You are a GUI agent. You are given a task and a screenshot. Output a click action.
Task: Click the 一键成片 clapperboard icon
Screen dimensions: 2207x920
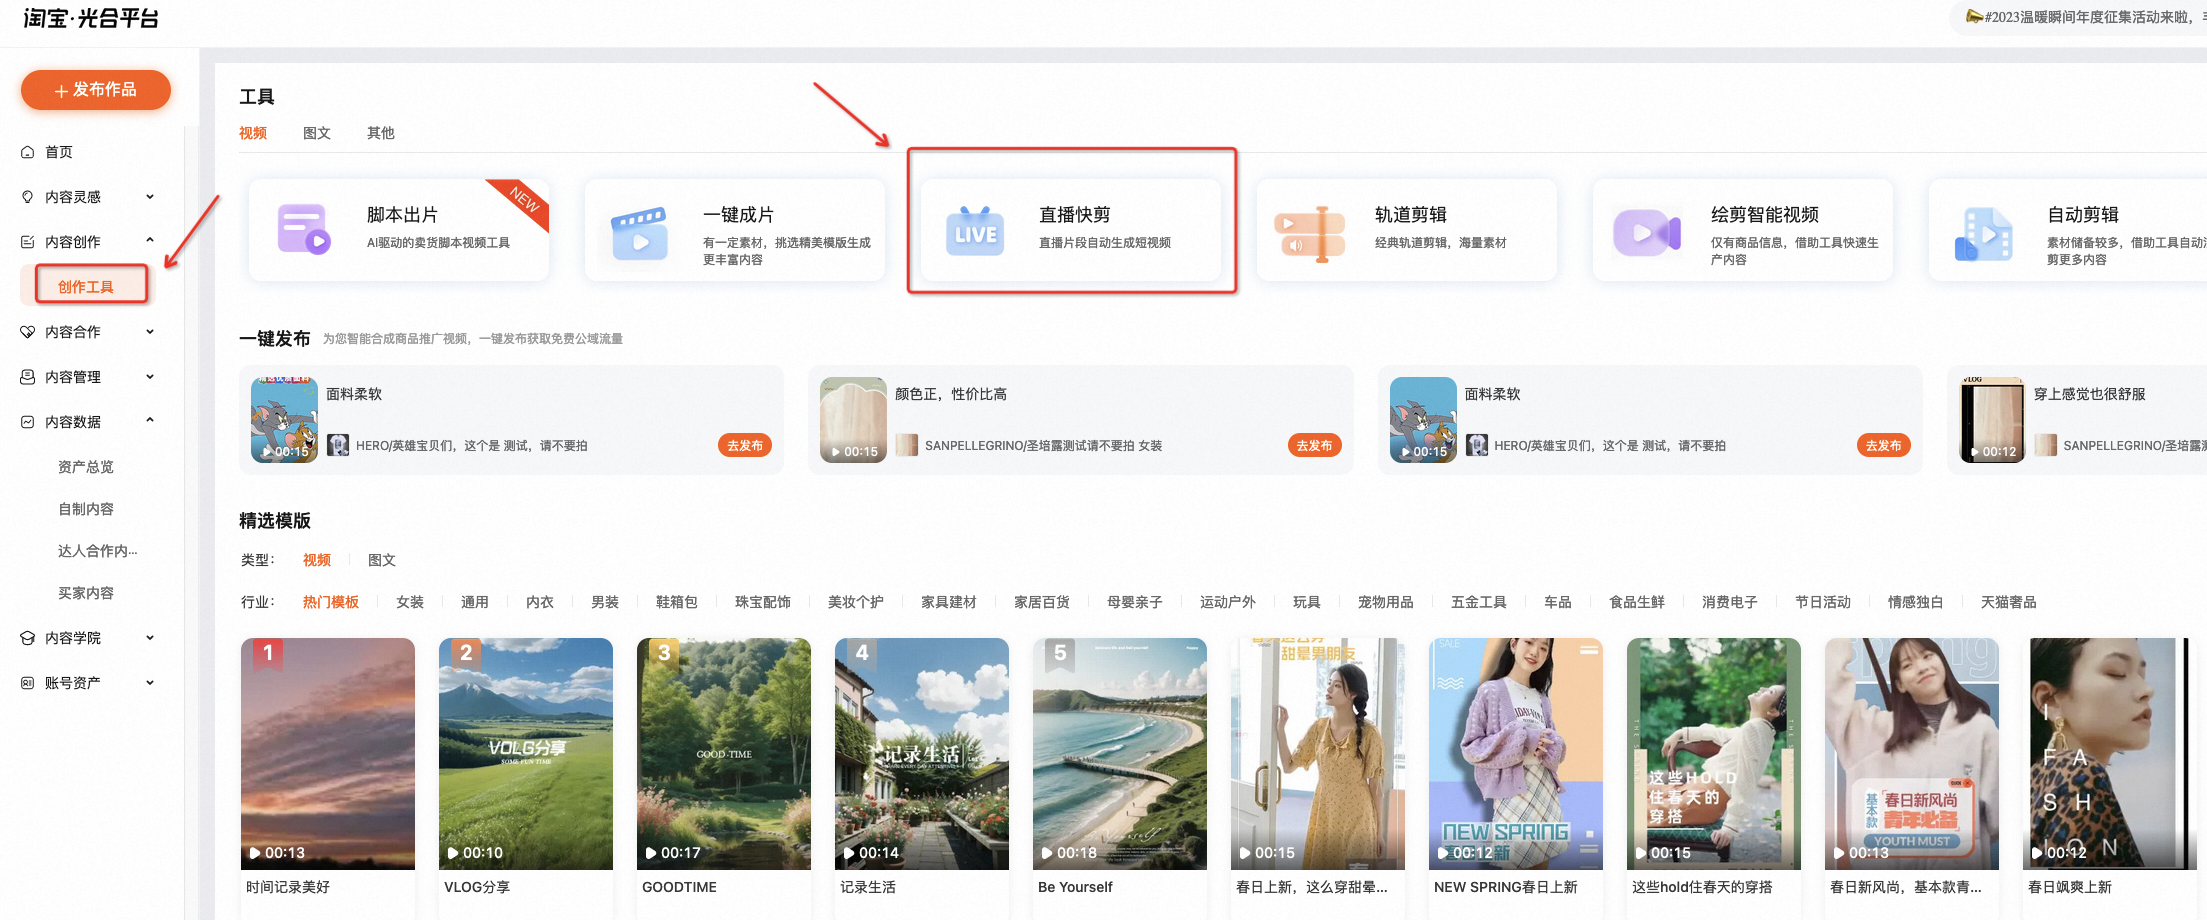(639, 233)
